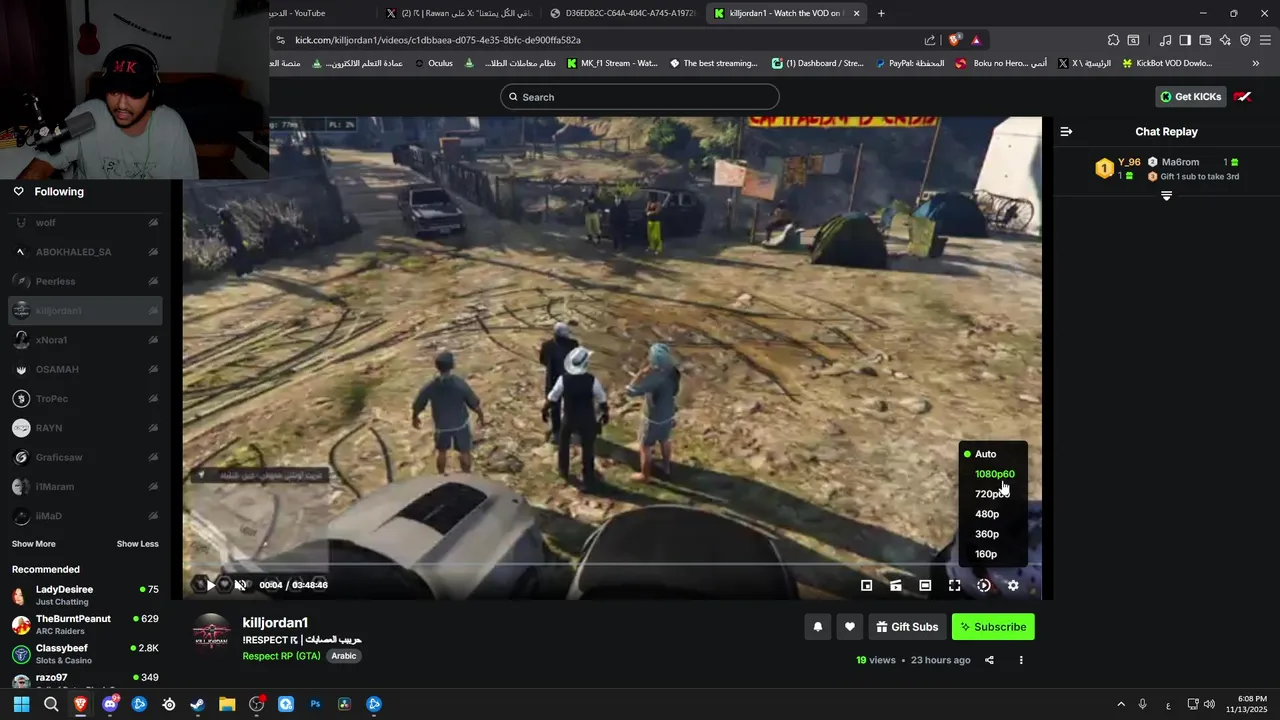The width and height of the screenshot is (1280, 720).
Task: Open video quality settings gear
Action: 1013,585
